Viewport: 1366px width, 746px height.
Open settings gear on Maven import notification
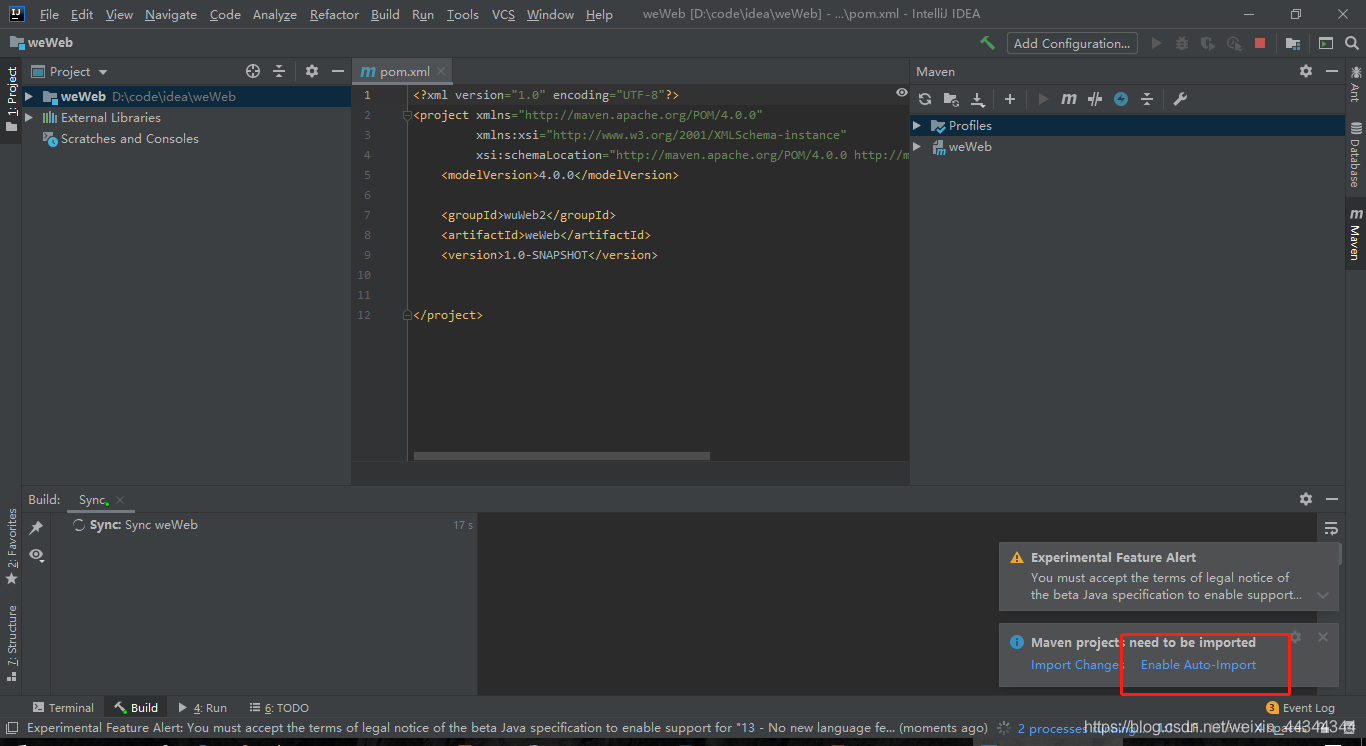click(1296, 637)
